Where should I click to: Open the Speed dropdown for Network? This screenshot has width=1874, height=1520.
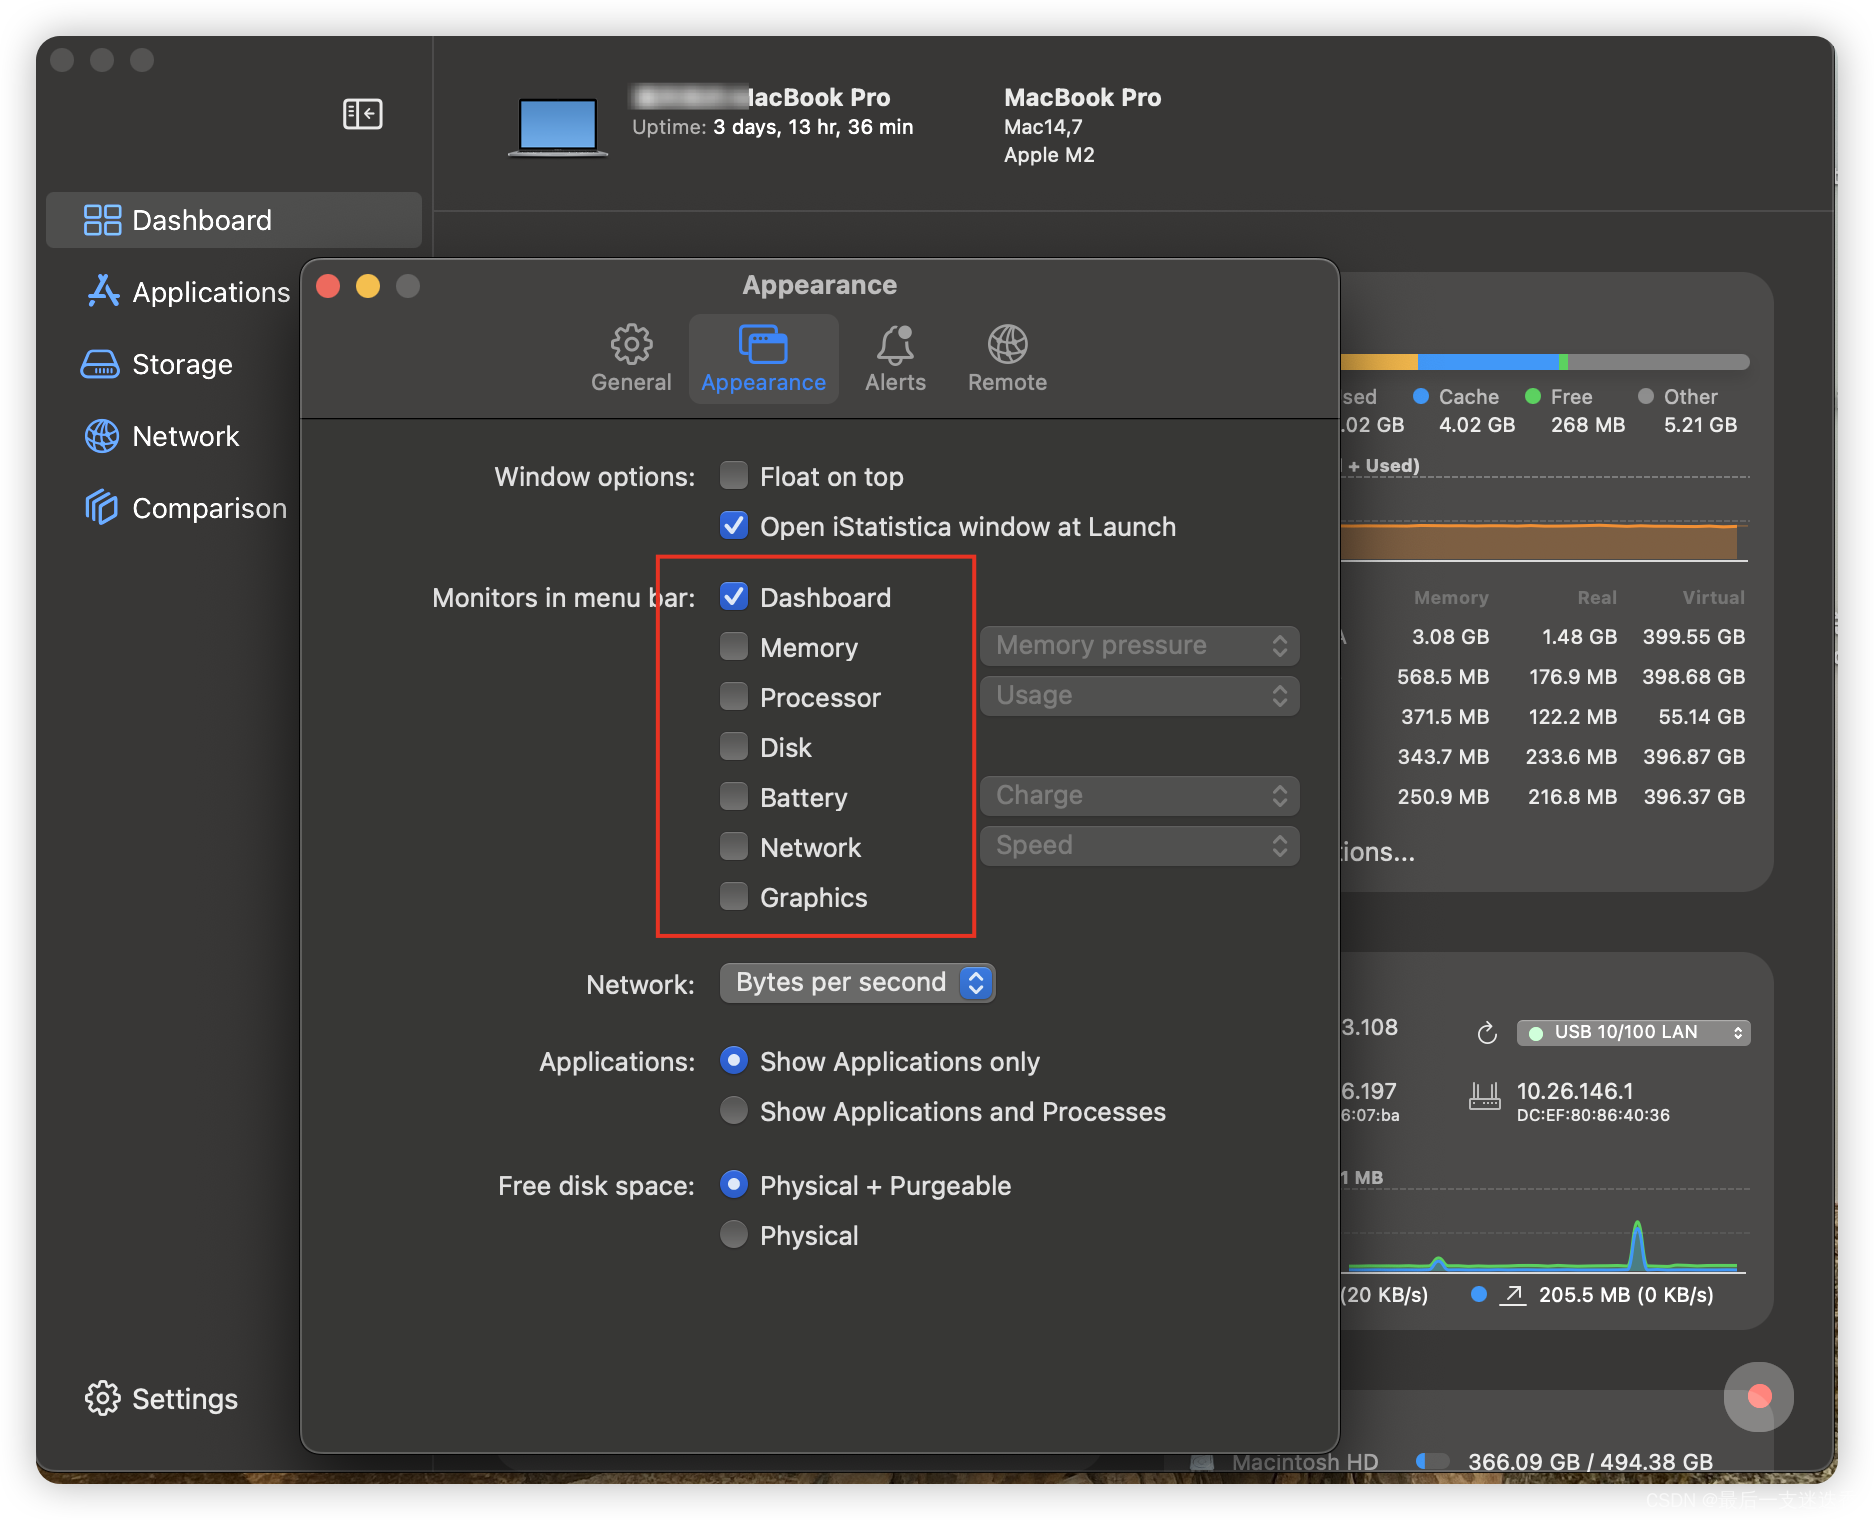pos(1140,846)
